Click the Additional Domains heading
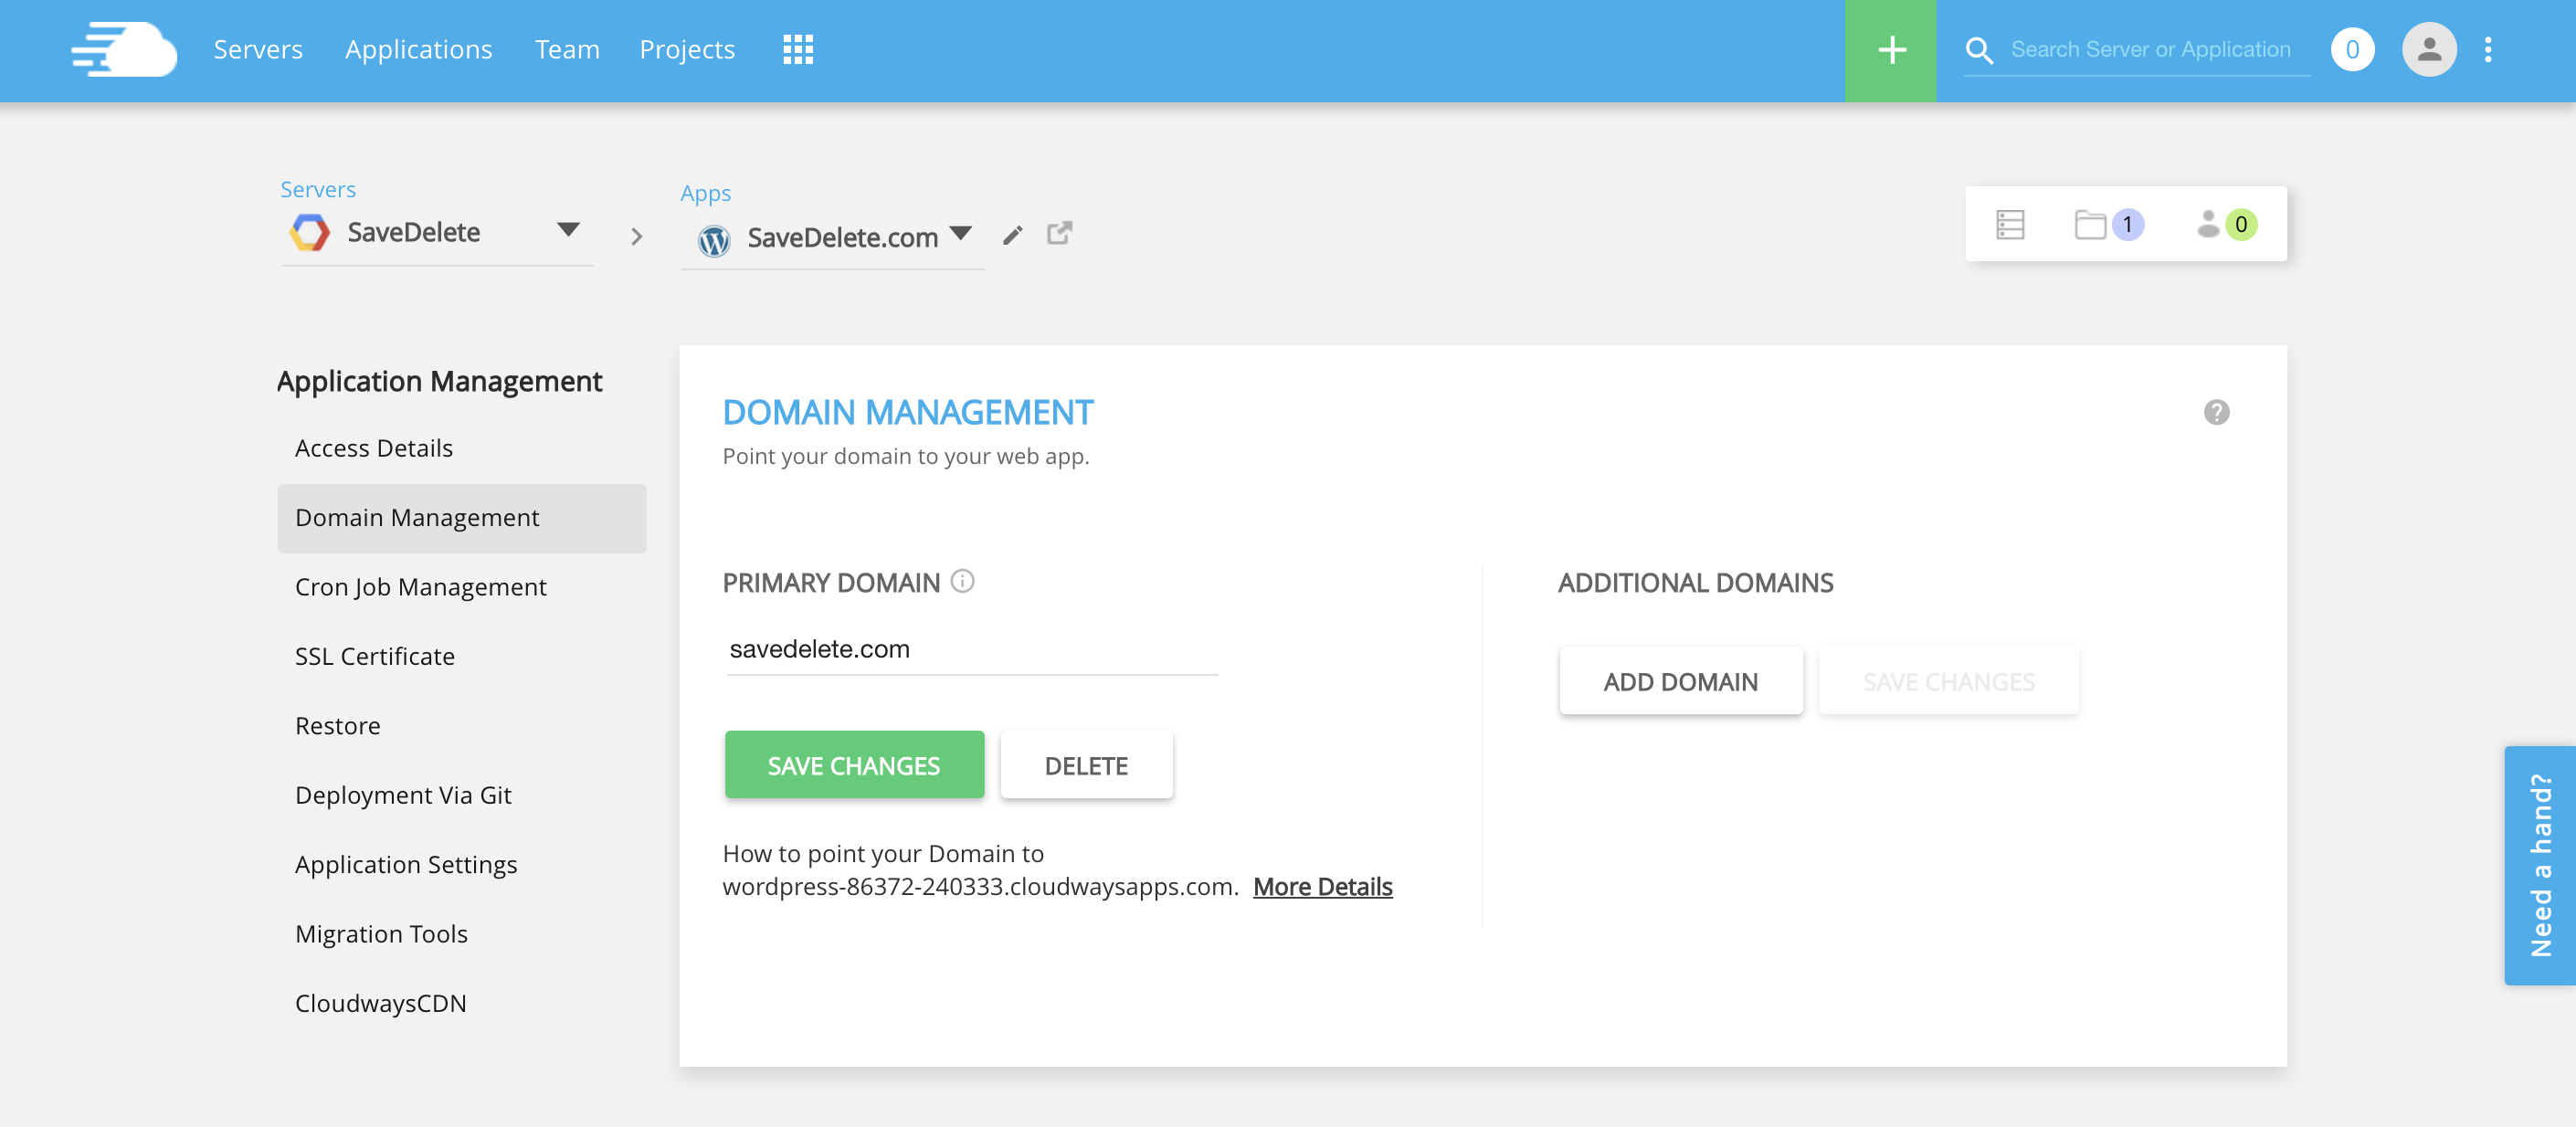Viewport: 2576px width, 1127px height. pos(1695,583)
